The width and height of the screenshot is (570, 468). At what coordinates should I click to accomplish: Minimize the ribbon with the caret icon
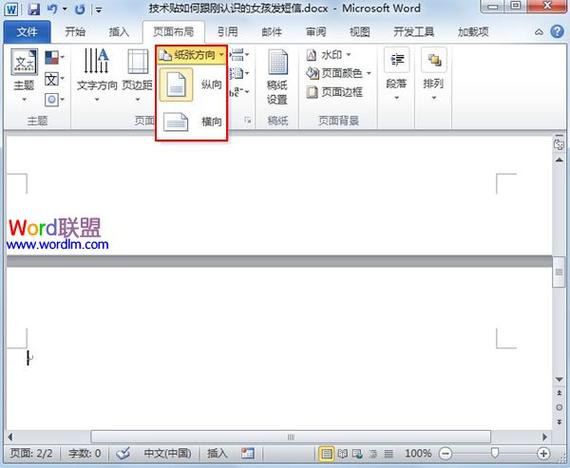click(x=539, y=32)
